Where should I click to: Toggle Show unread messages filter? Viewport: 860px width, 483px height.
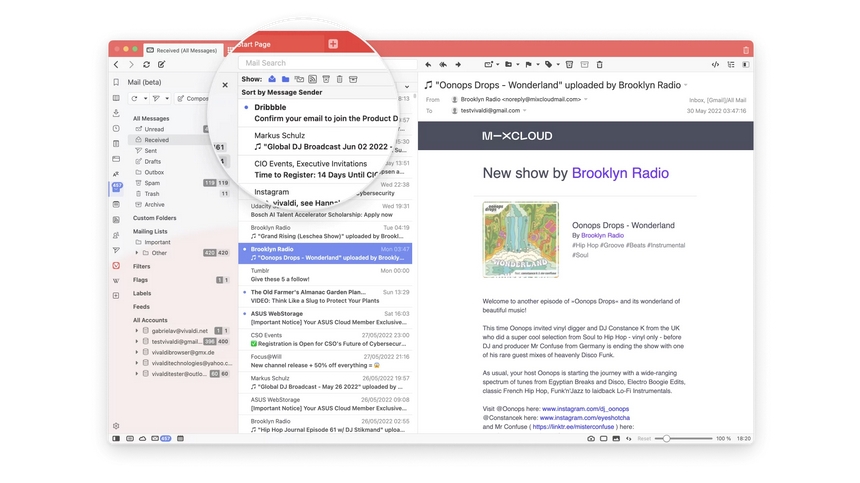[272, 79]
